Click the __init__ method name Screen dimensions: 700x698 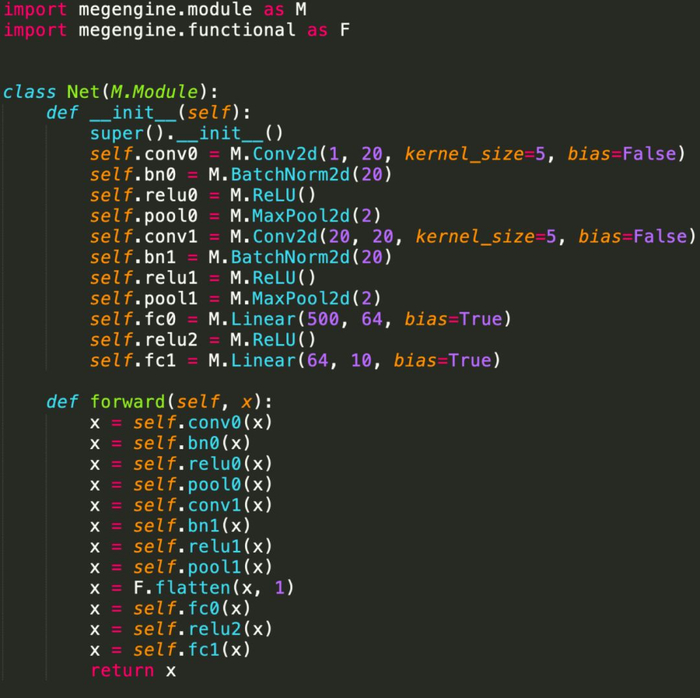click(133, 112)
